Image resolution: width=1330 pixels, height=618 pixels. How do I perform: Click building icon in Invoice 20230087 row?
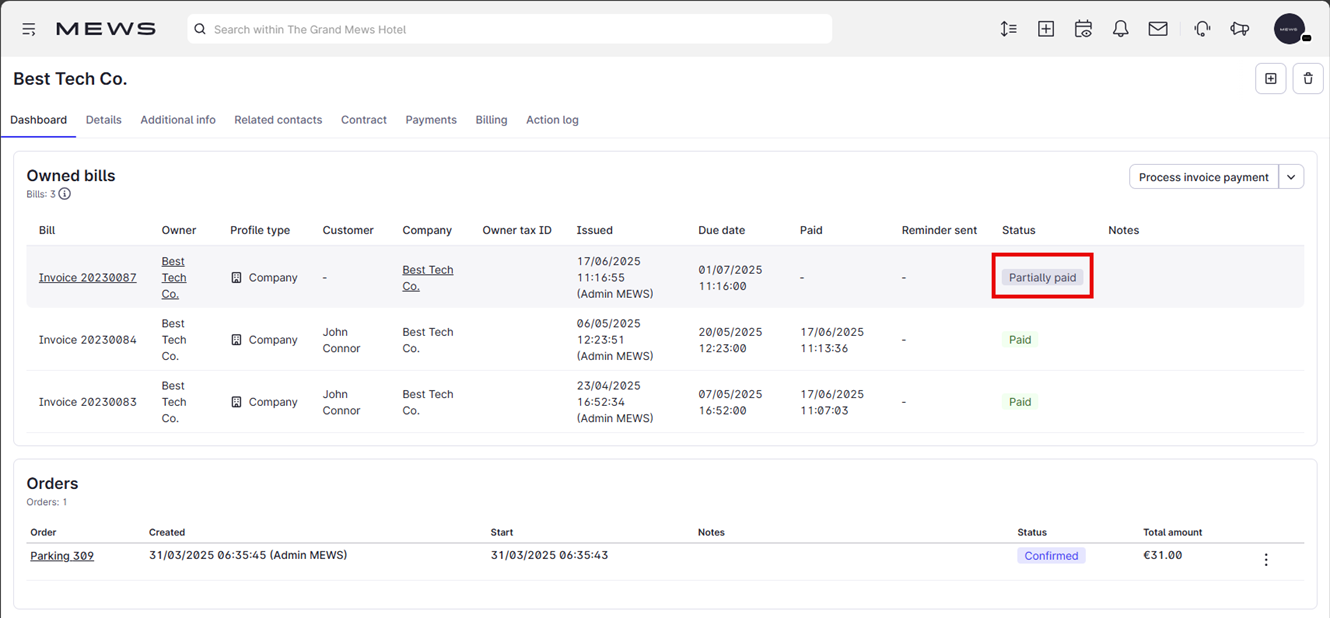[237, 278]
